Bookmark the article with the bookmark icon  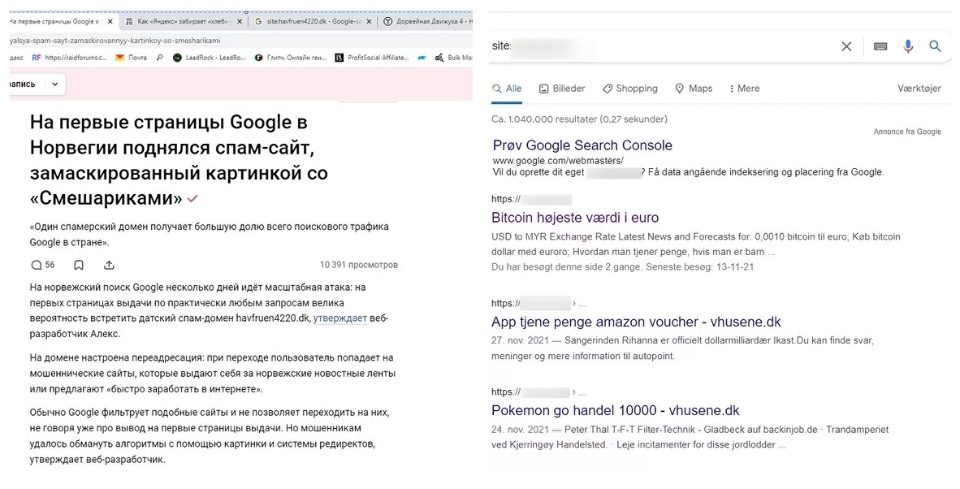[x=78, y=265]
